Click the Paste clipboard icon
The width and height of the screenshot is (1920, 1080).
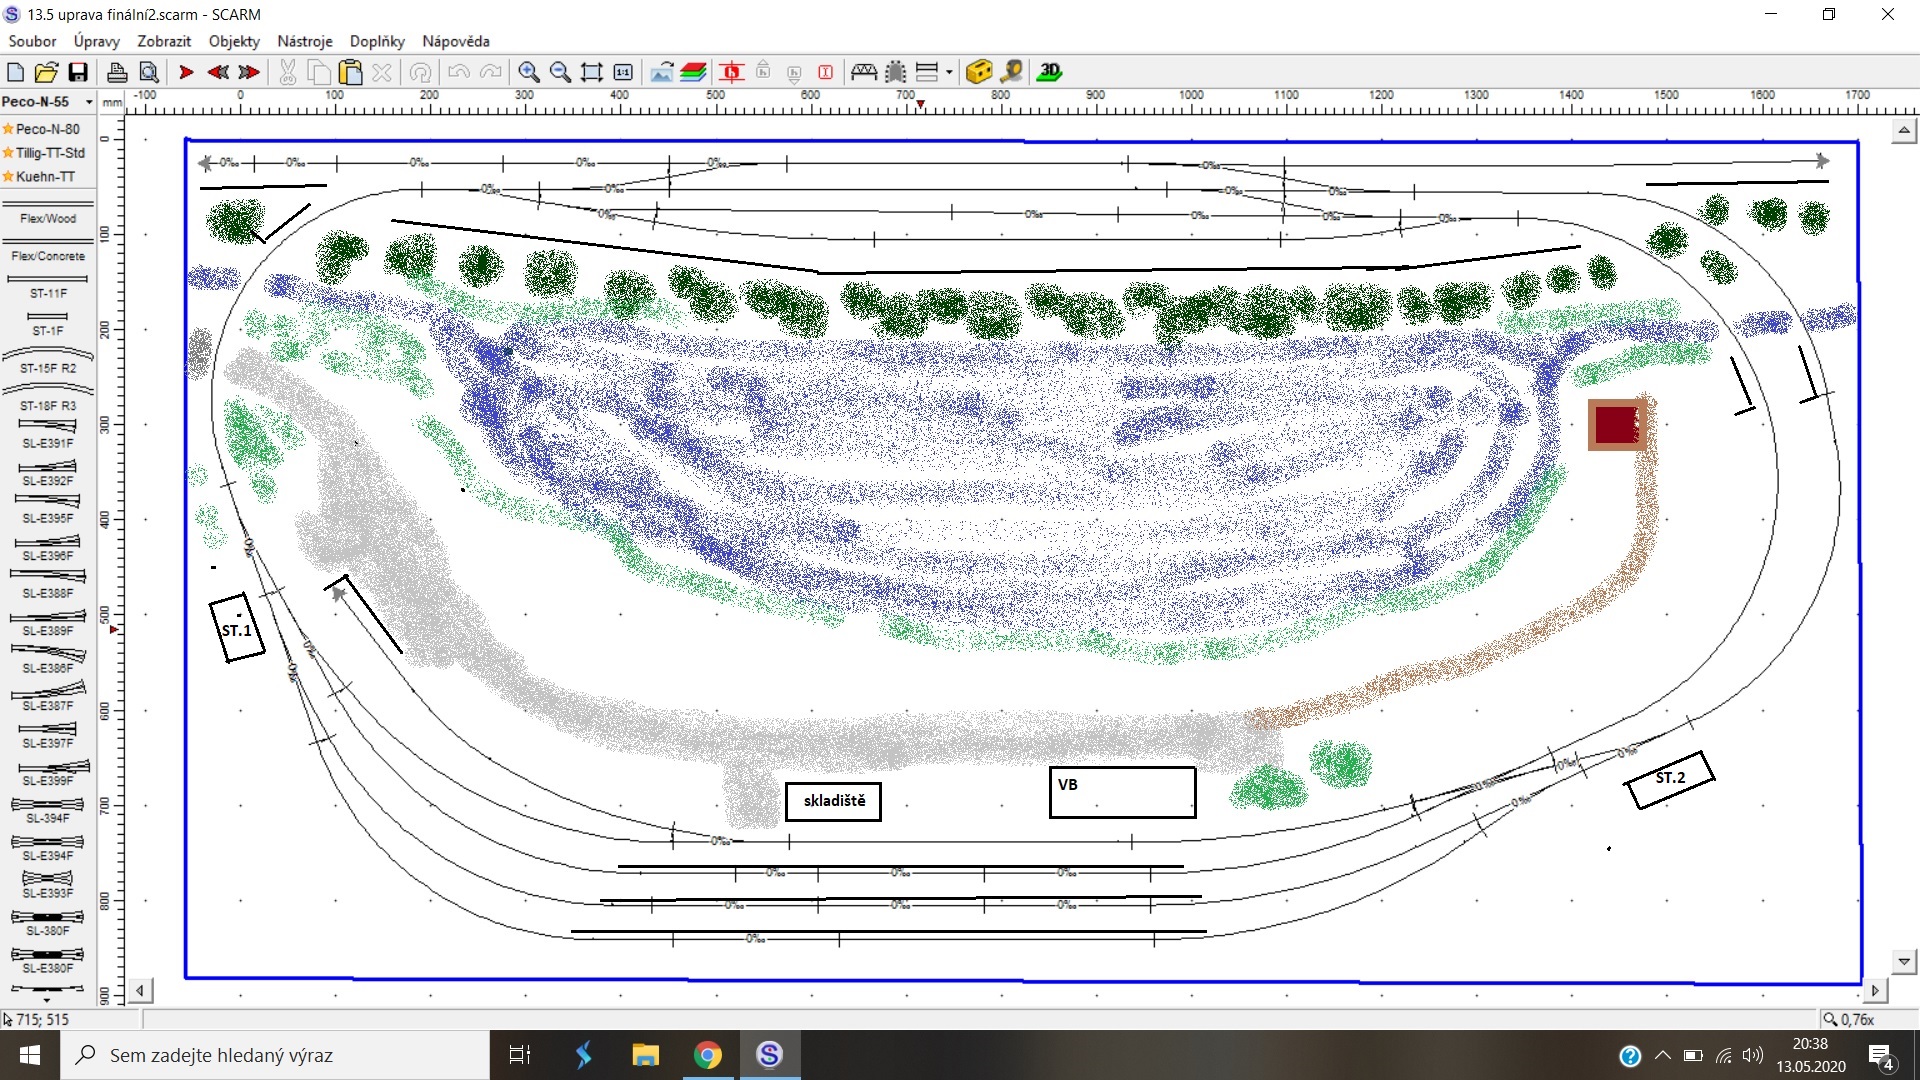(350, 72)
